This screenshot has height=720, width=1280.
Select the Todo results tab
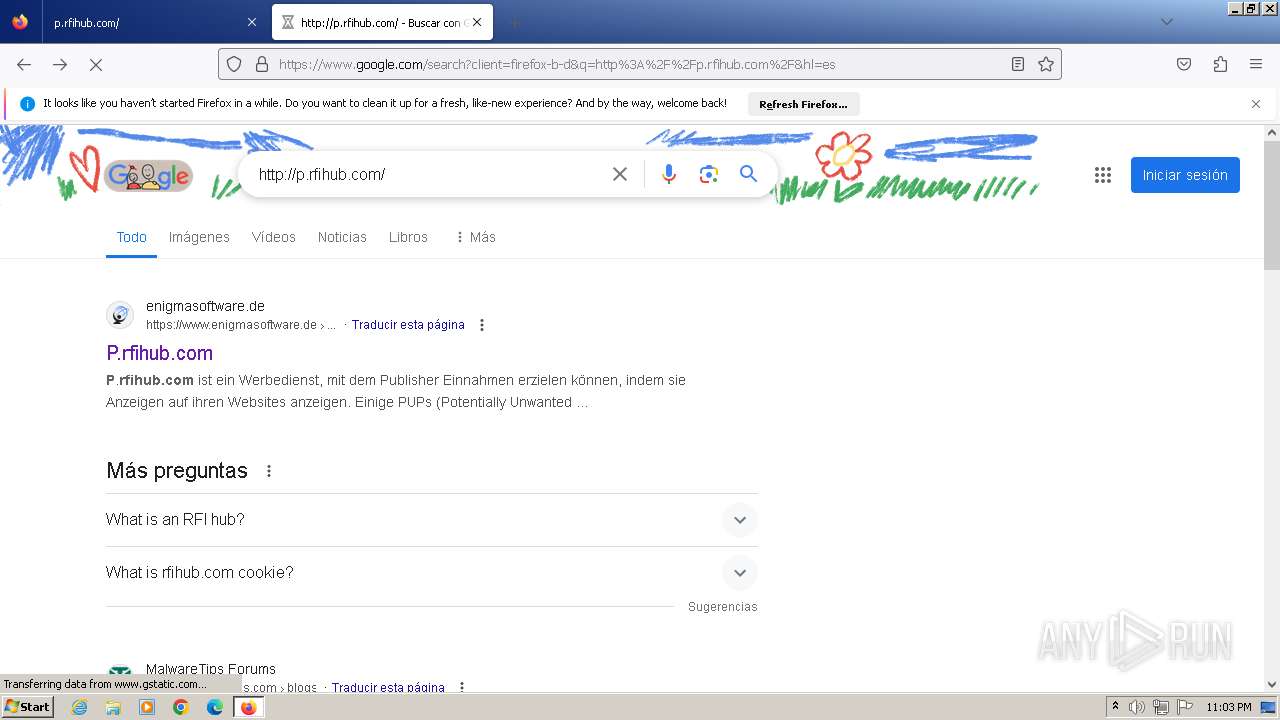[x=131, y=237]
